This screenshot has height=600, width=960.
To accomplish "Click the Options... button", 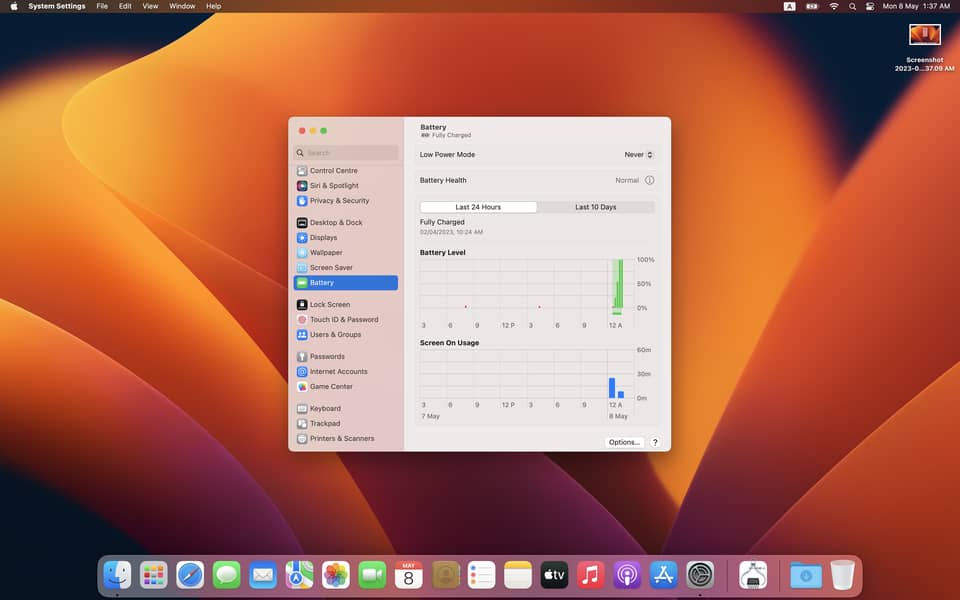I will 624,442.
